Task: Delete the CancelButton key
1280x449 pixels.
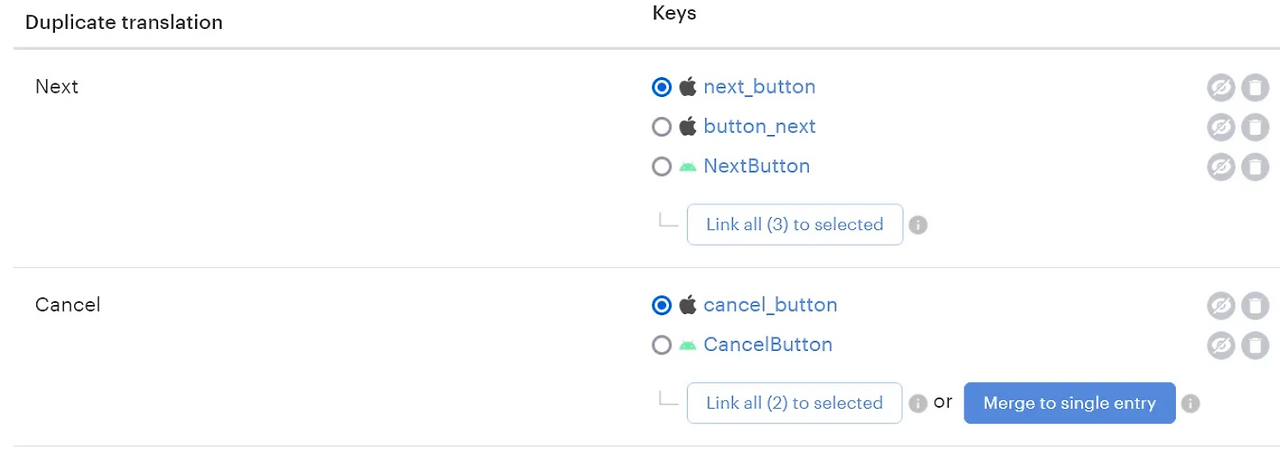Action: [x=1255, y=346]
